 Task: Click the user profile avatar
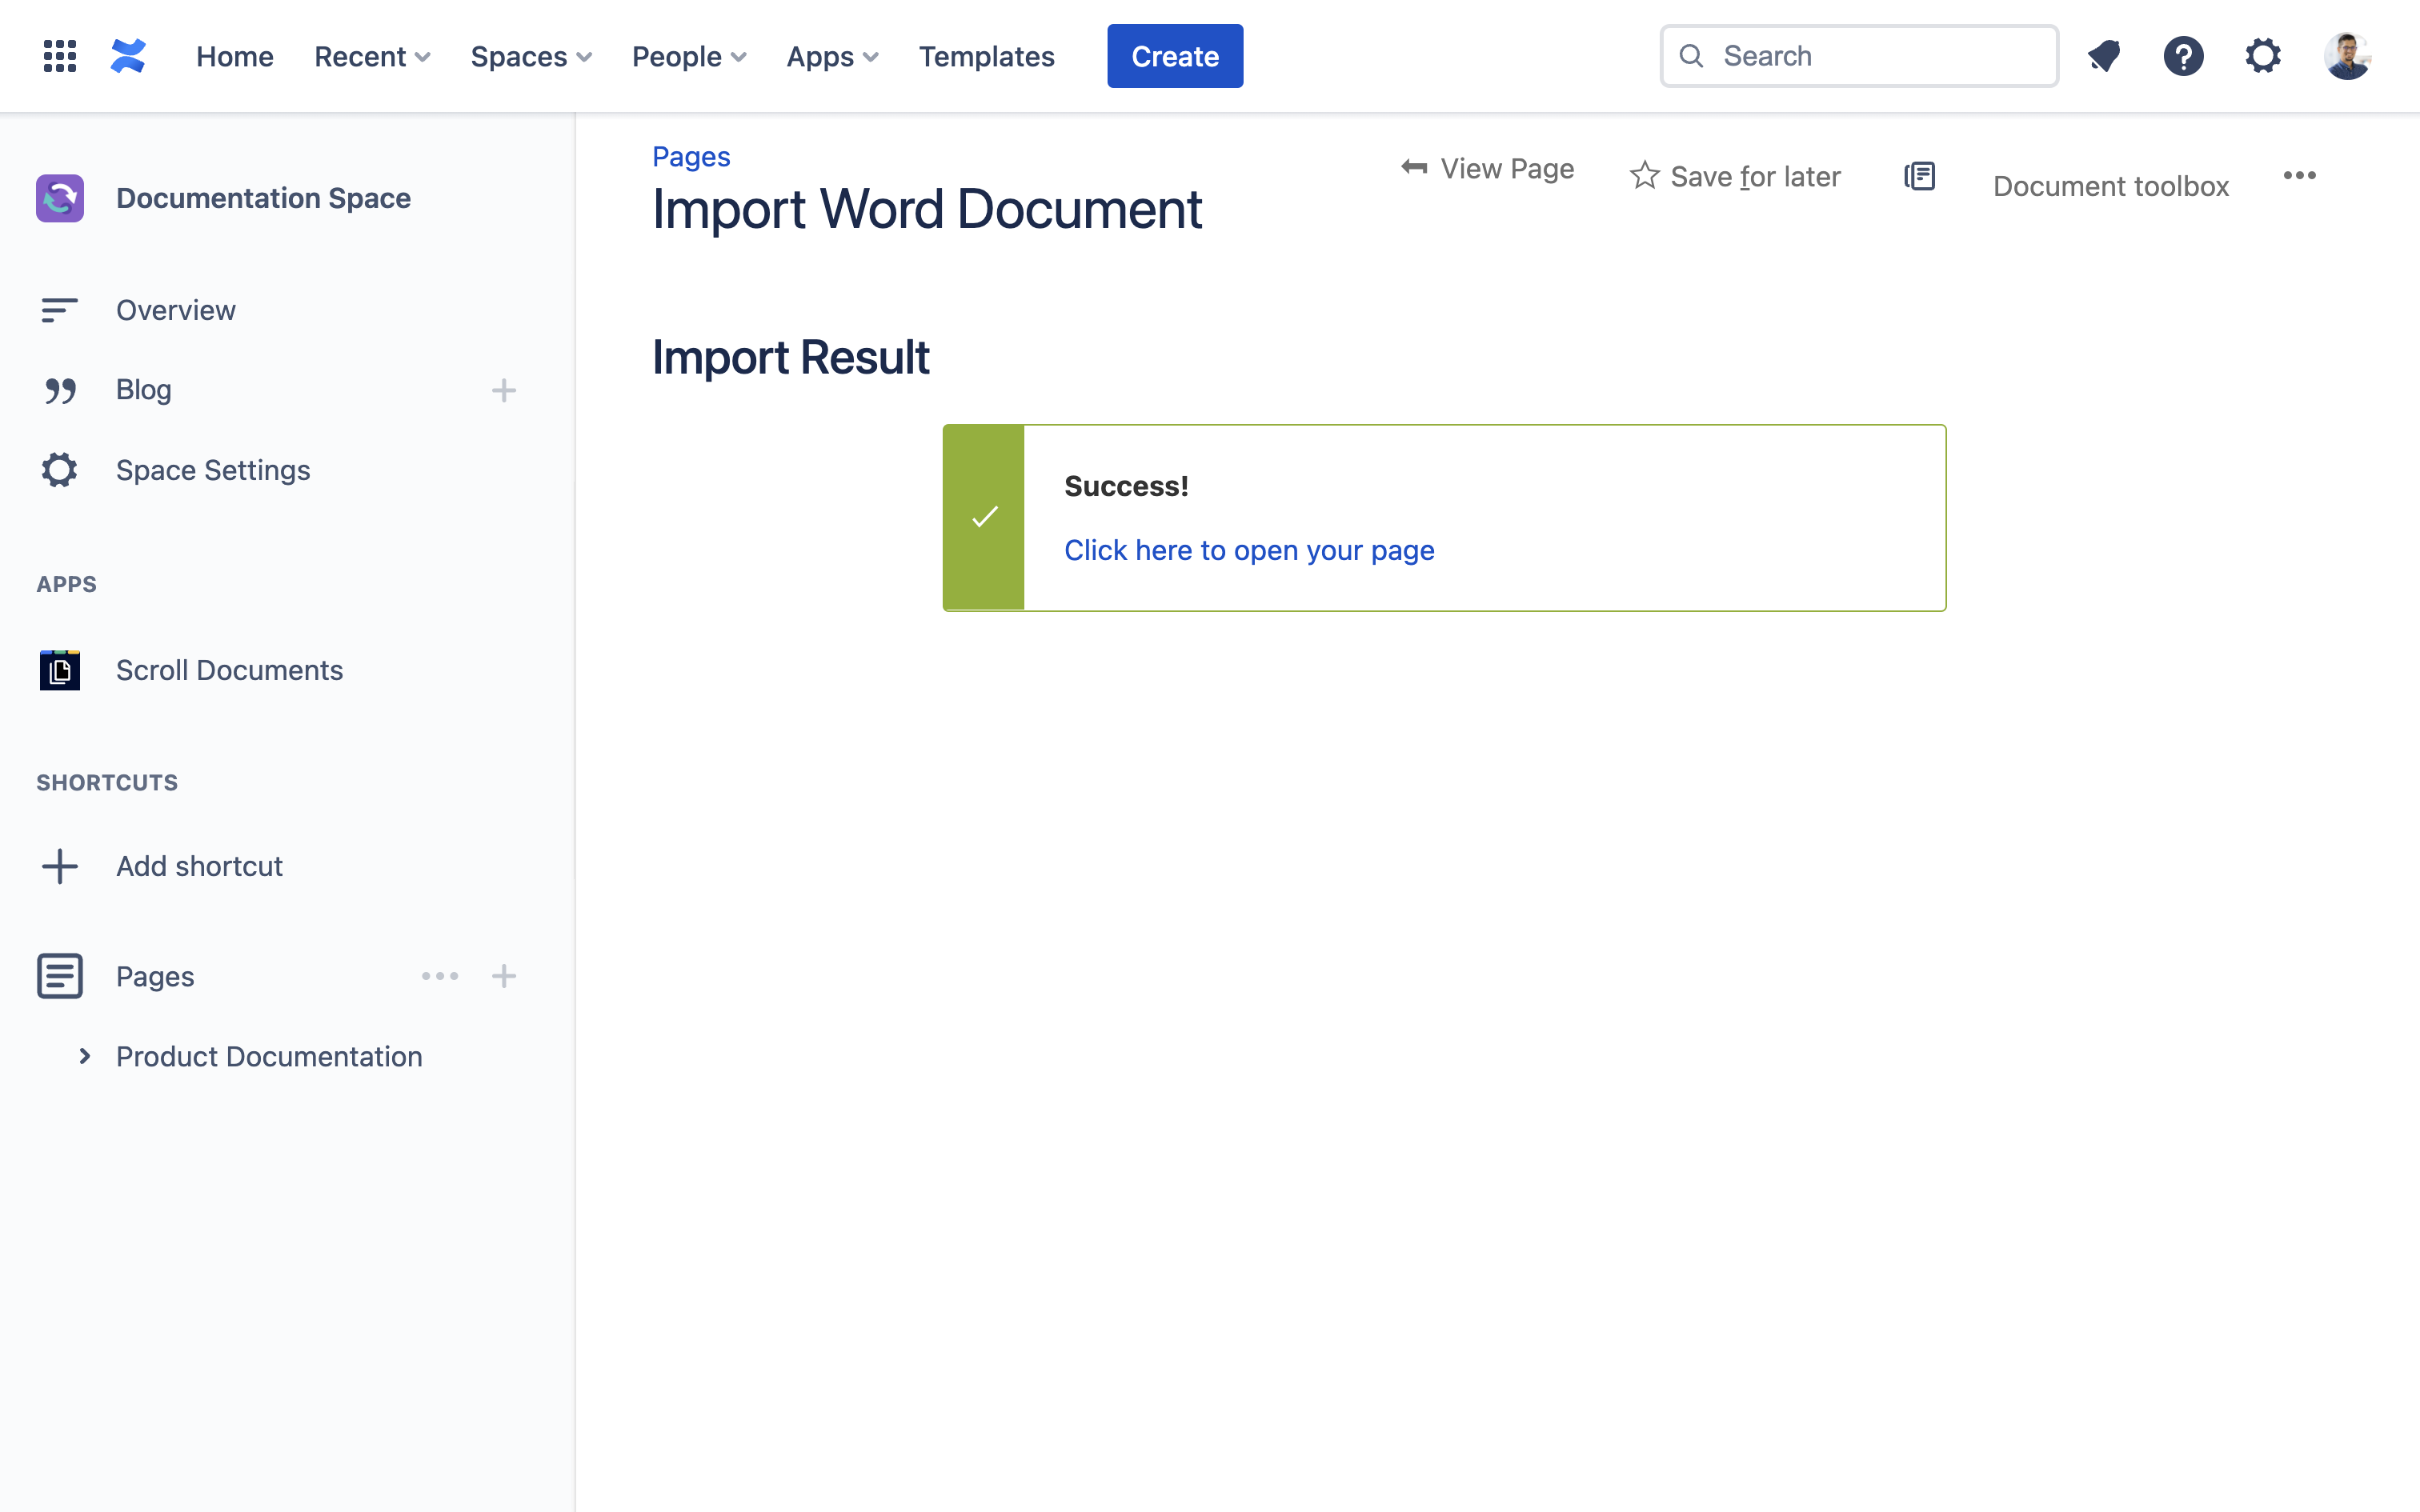pyautogui.click(x=2346, y=56)
